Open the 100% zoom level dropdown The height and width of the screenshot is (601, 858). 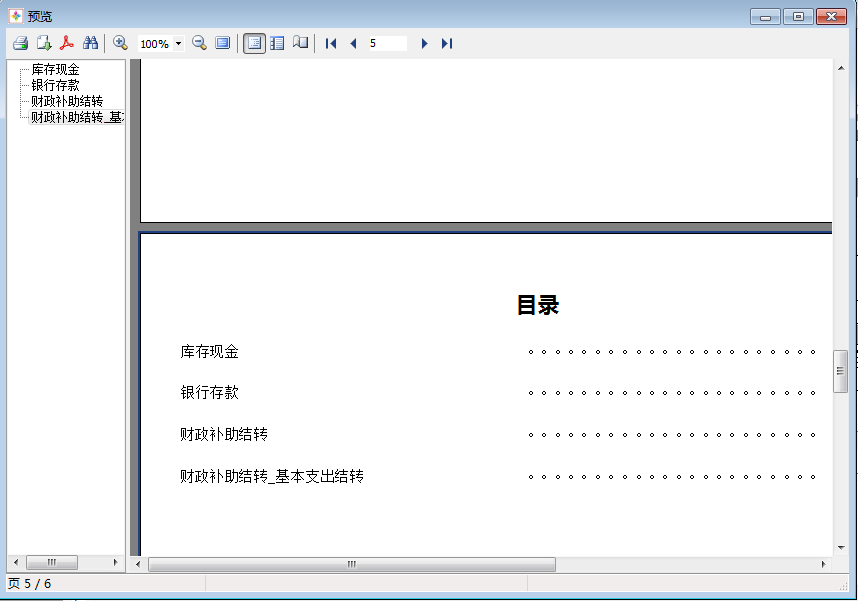pyautogui.click(x=178, y=44)
